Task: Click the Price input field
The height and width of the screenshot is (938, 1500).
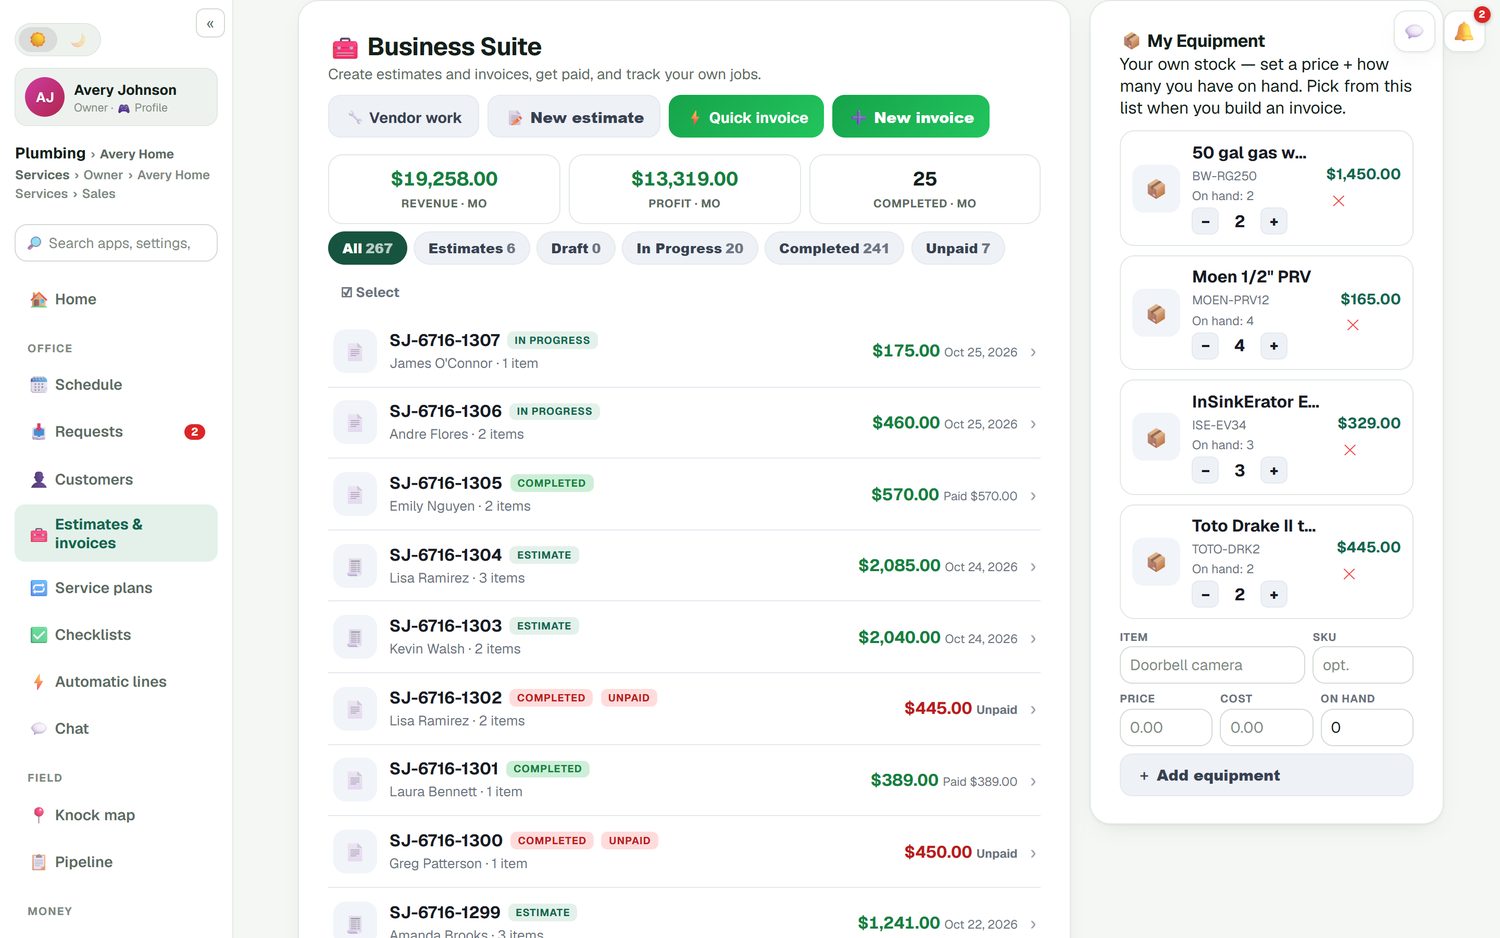Action: coord(1166,727)
